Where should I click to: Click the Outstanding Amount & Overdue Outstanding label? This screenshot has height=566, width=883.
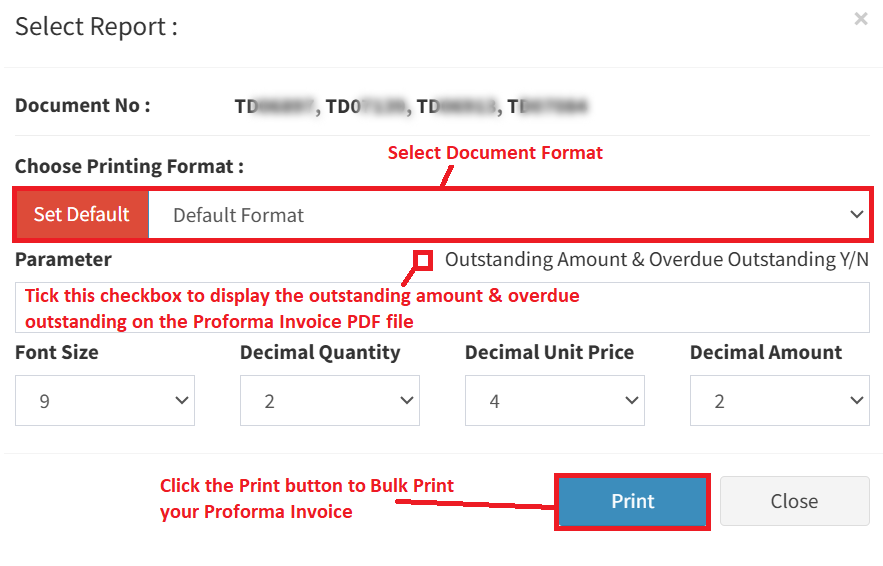tap(656, 260)
